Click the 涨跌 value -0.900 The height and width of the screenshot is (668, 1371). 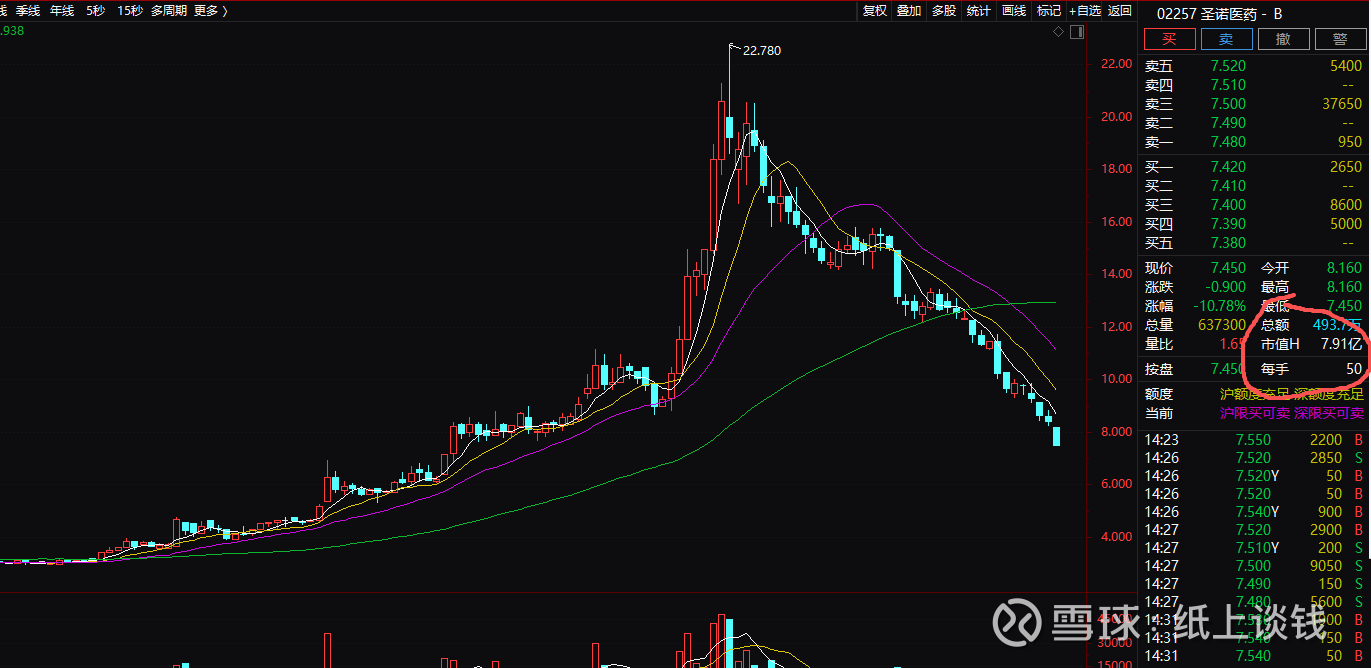point(1225,287)
